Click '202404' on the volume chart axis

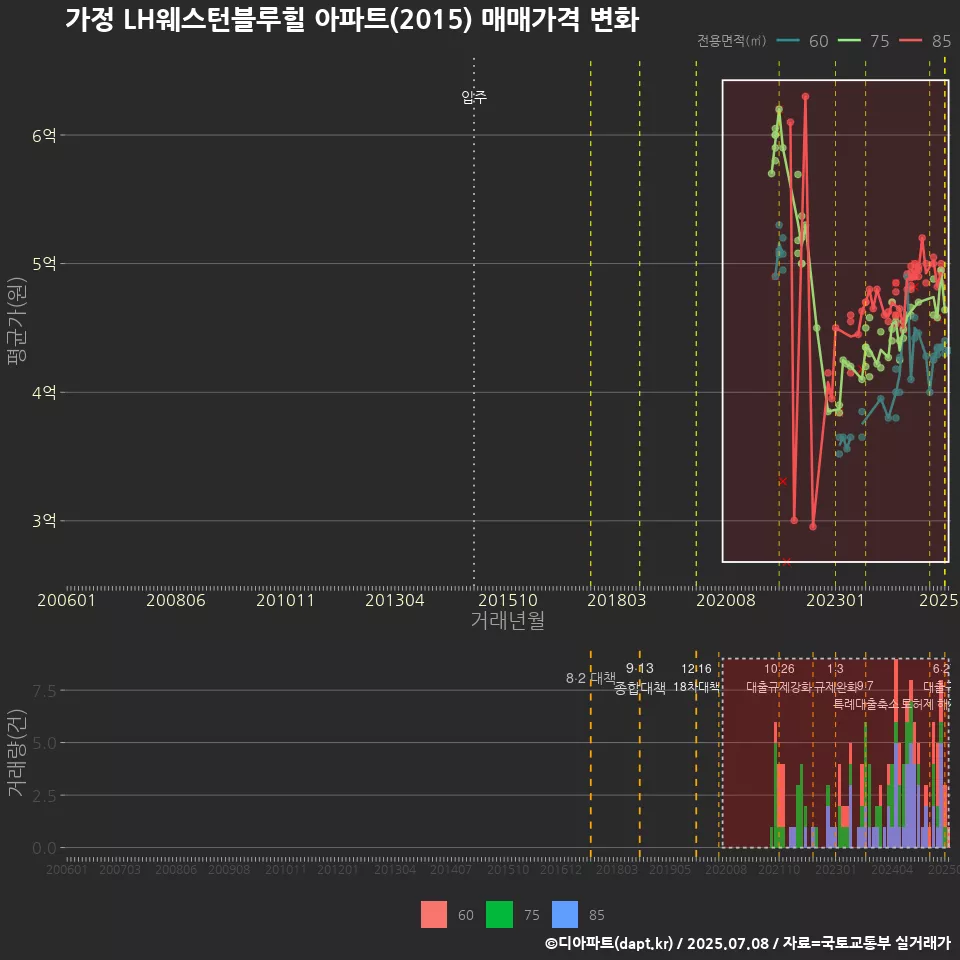tap(892, 869)
